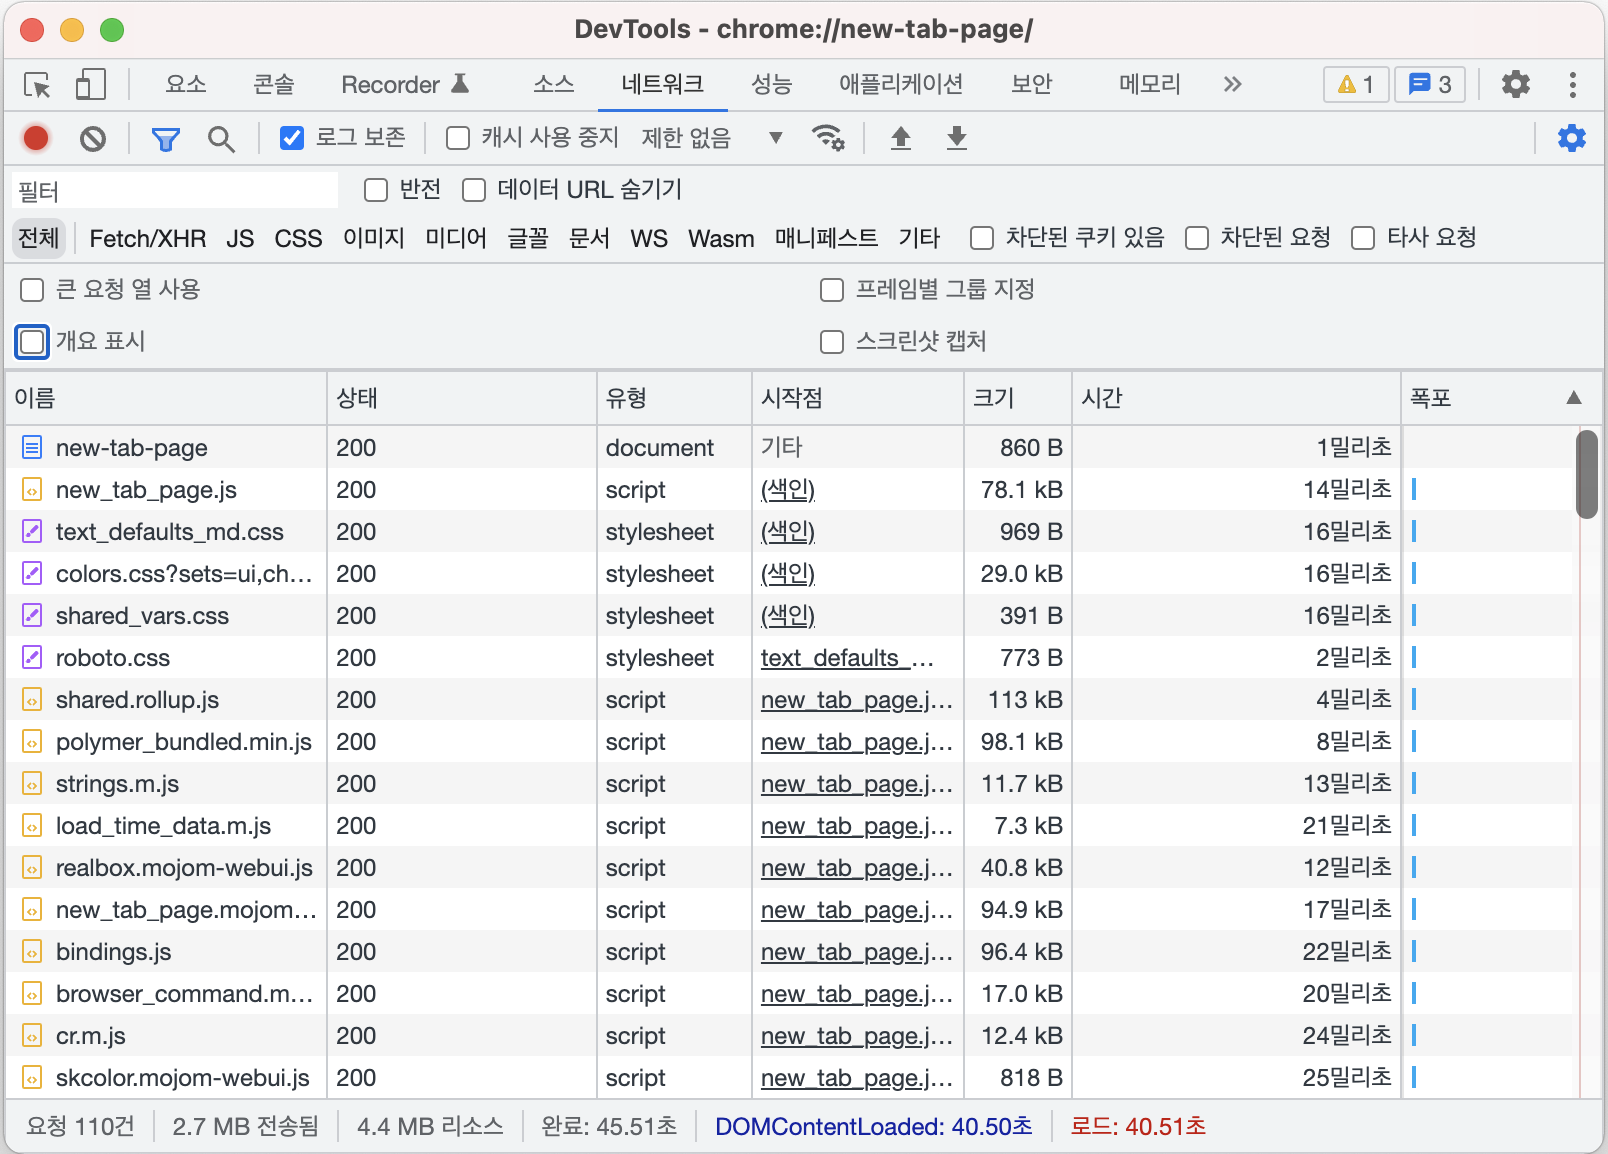The width and height of the screenshot is (1608, 1154).
Task: Open initiator link text_defaults_ for roboto.css
Action: click(847, 658)
